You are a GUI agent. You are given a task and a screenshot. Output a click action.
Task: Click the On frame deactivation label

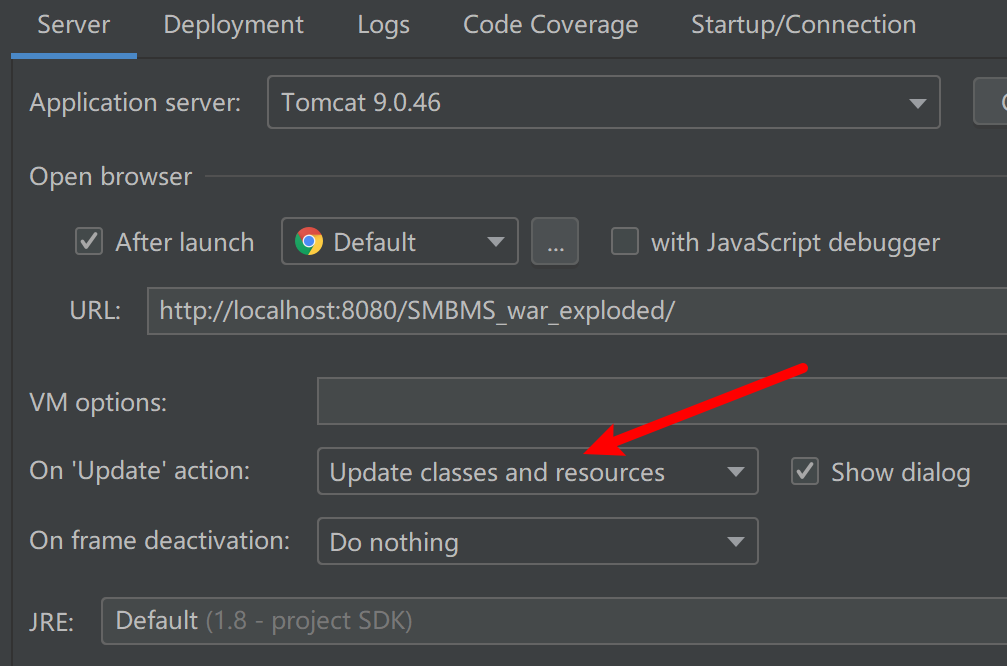coord(159,541)
